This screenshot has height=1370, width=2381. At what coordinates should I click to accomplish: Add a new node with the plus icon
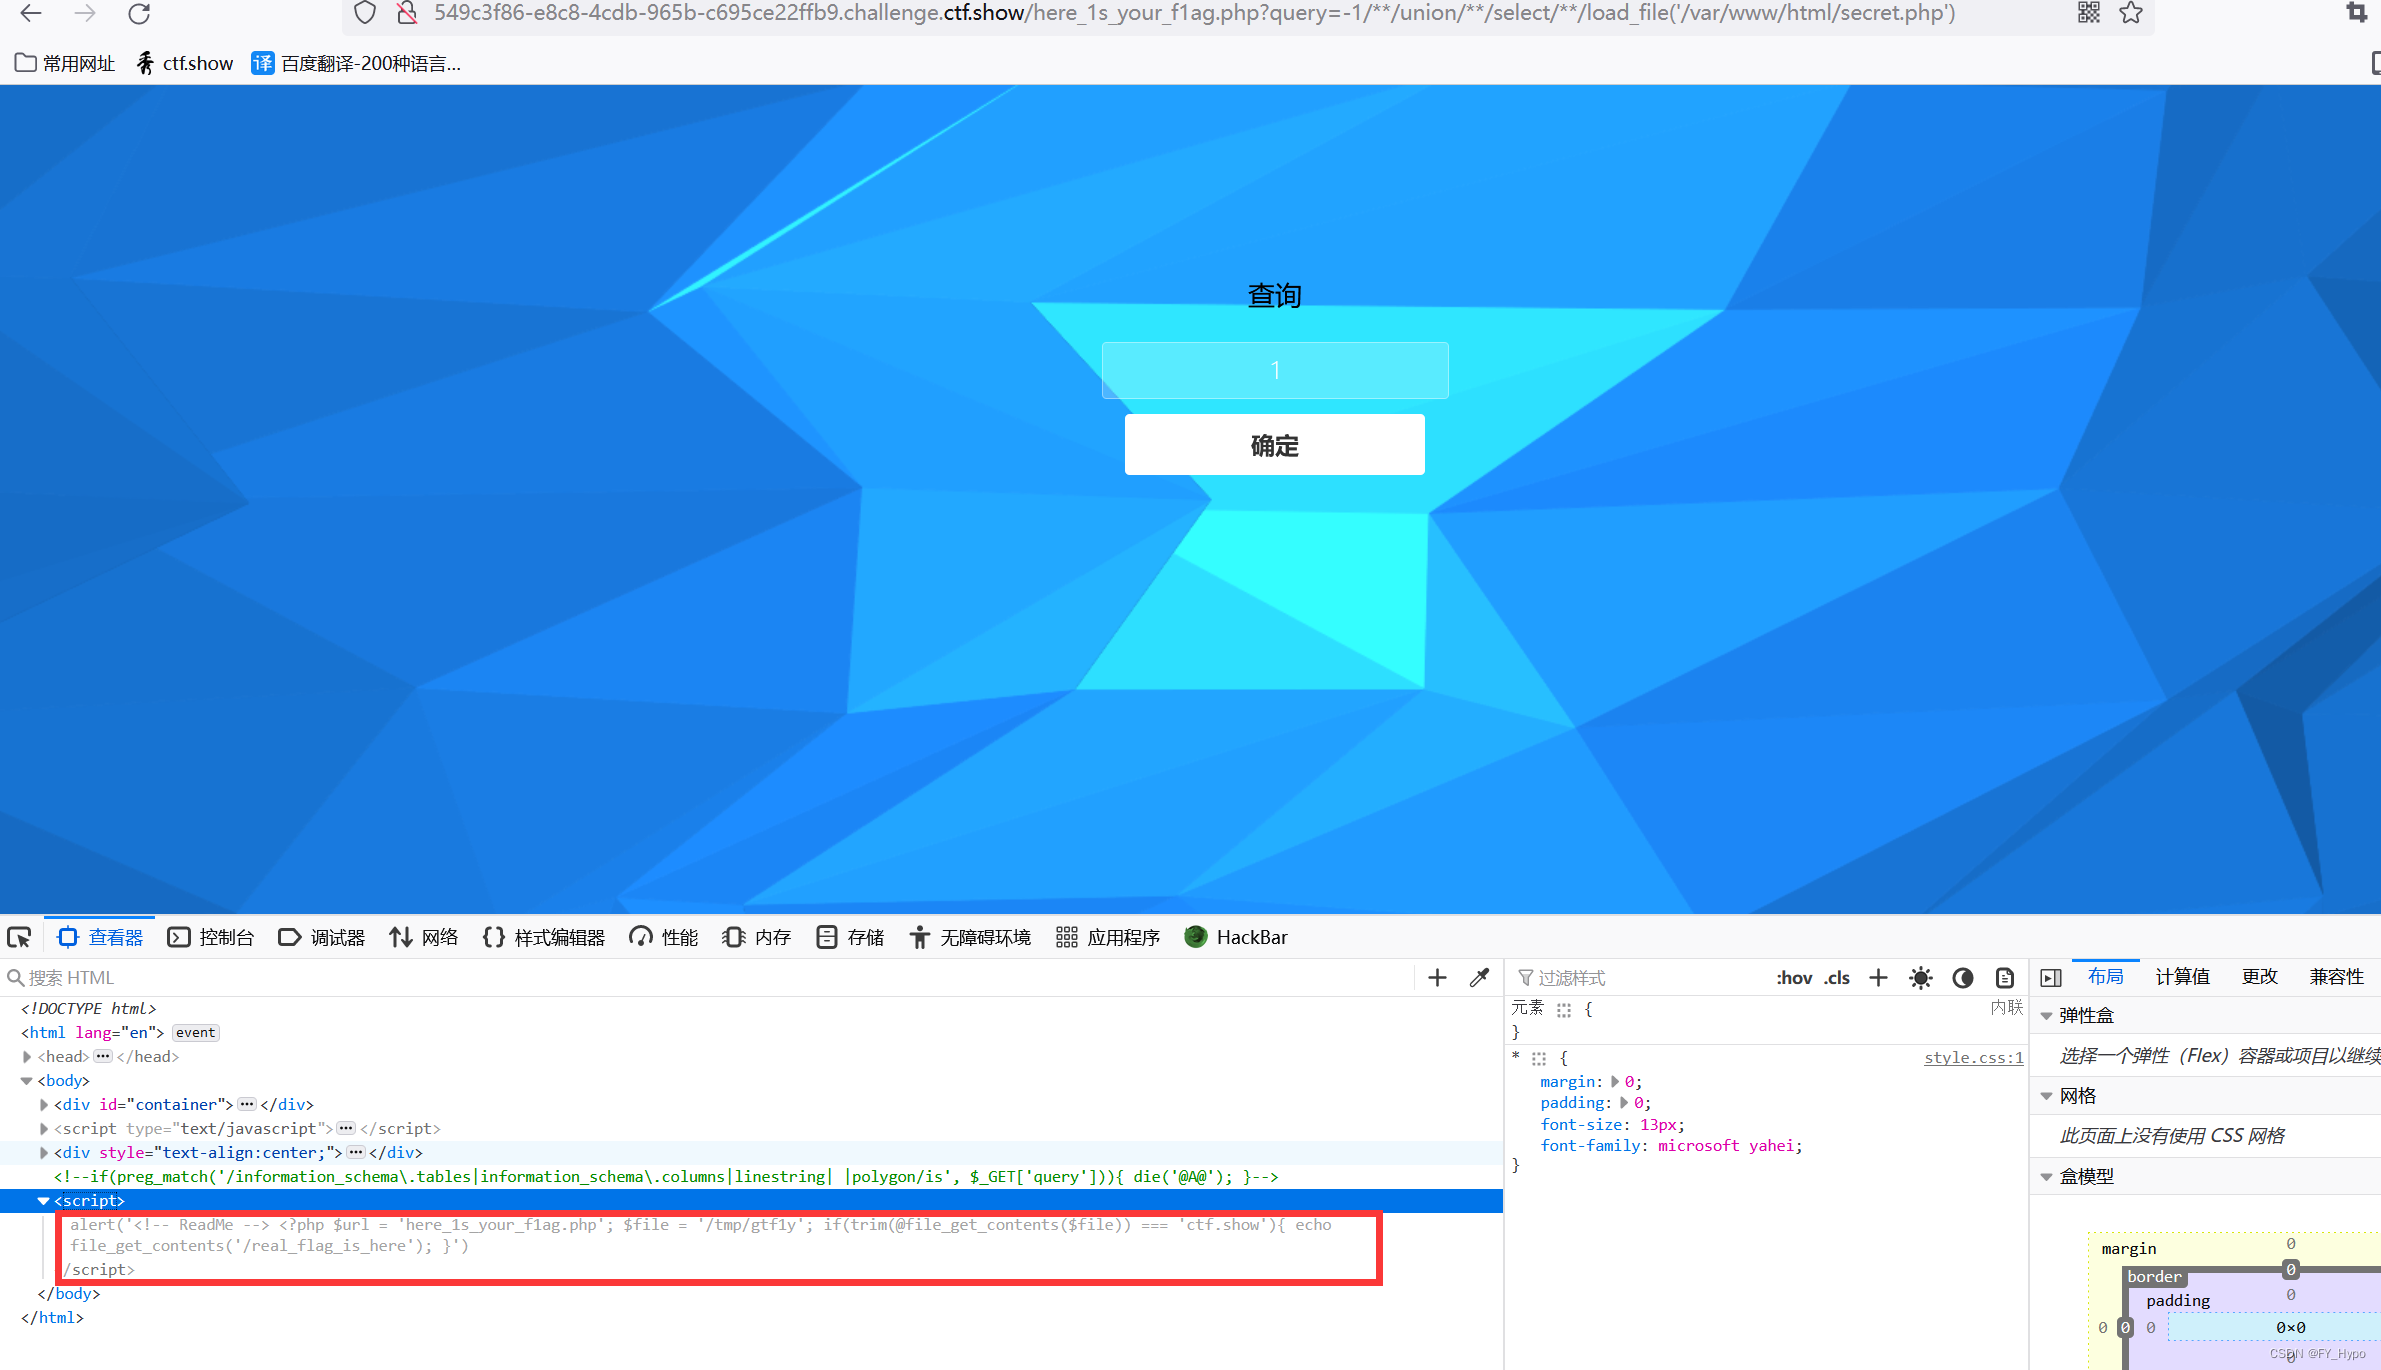(x=1437, y=978)
